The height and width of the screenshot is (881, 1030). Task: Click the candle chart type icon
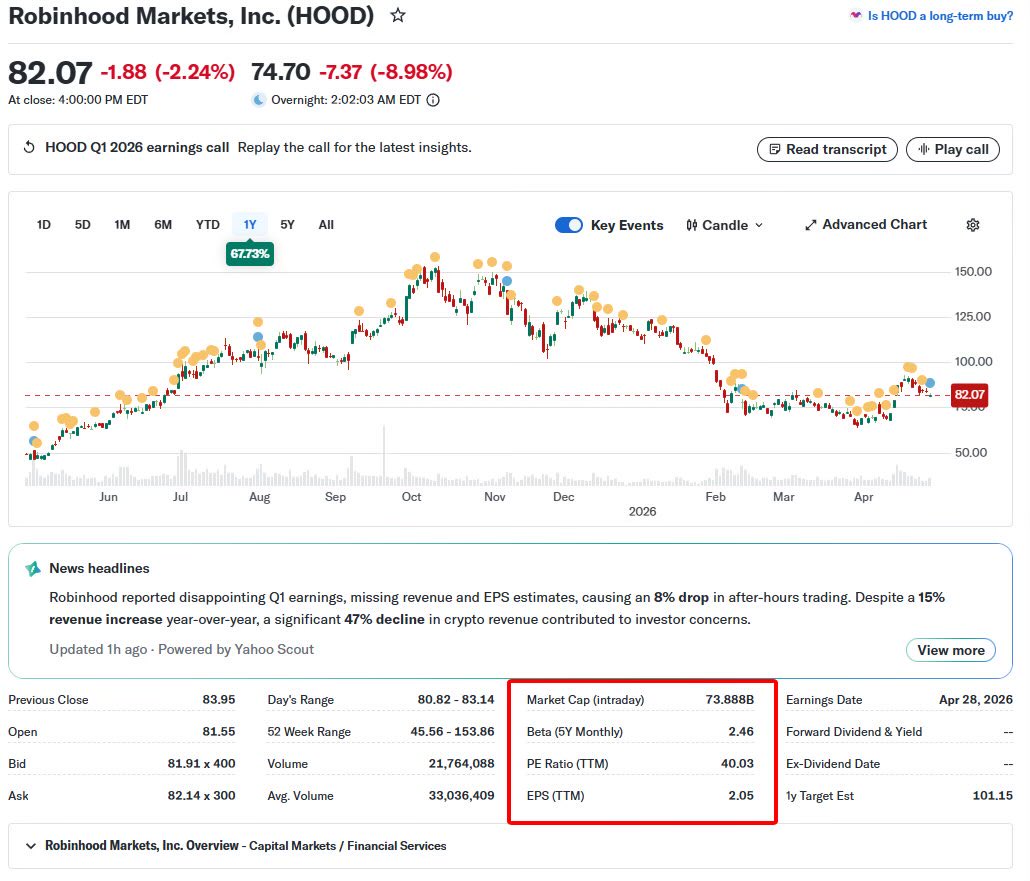(692, 225)
